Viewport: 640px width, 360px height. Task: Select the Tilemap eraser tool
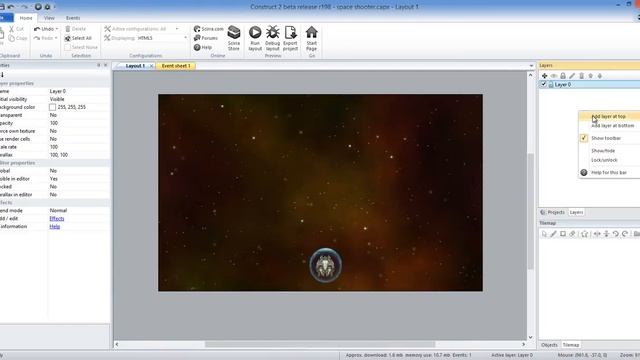pos(572,234)
